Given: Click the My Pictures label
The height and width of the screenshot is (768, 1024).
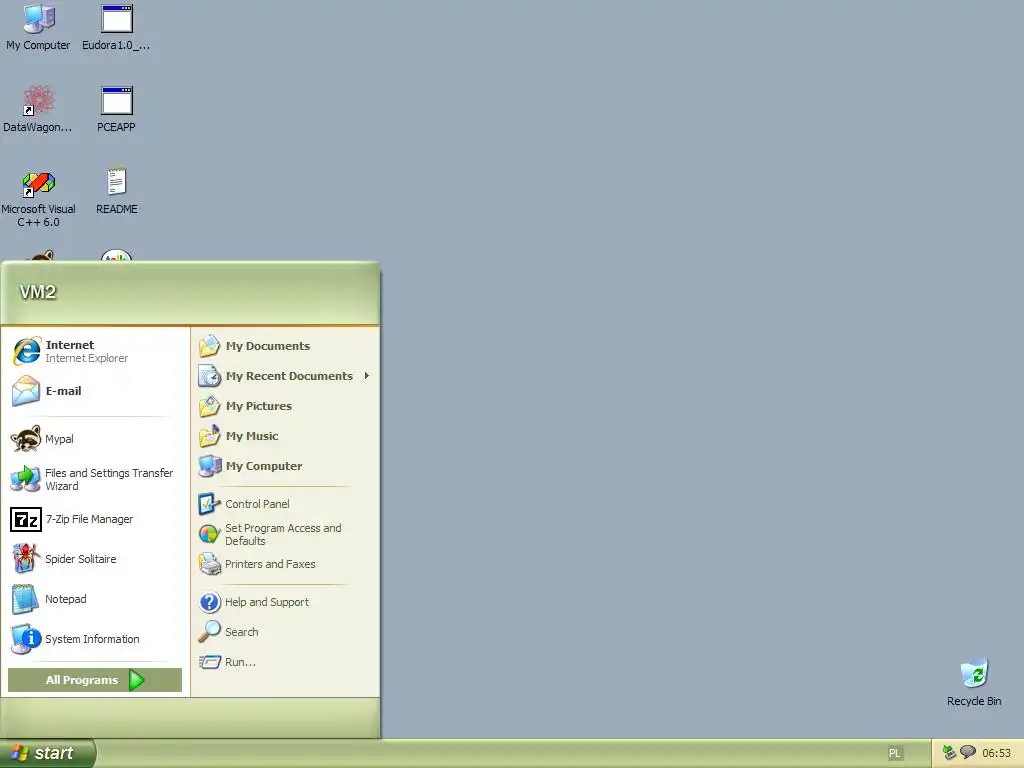Looking at the screenshot, I should coord(259,406).
